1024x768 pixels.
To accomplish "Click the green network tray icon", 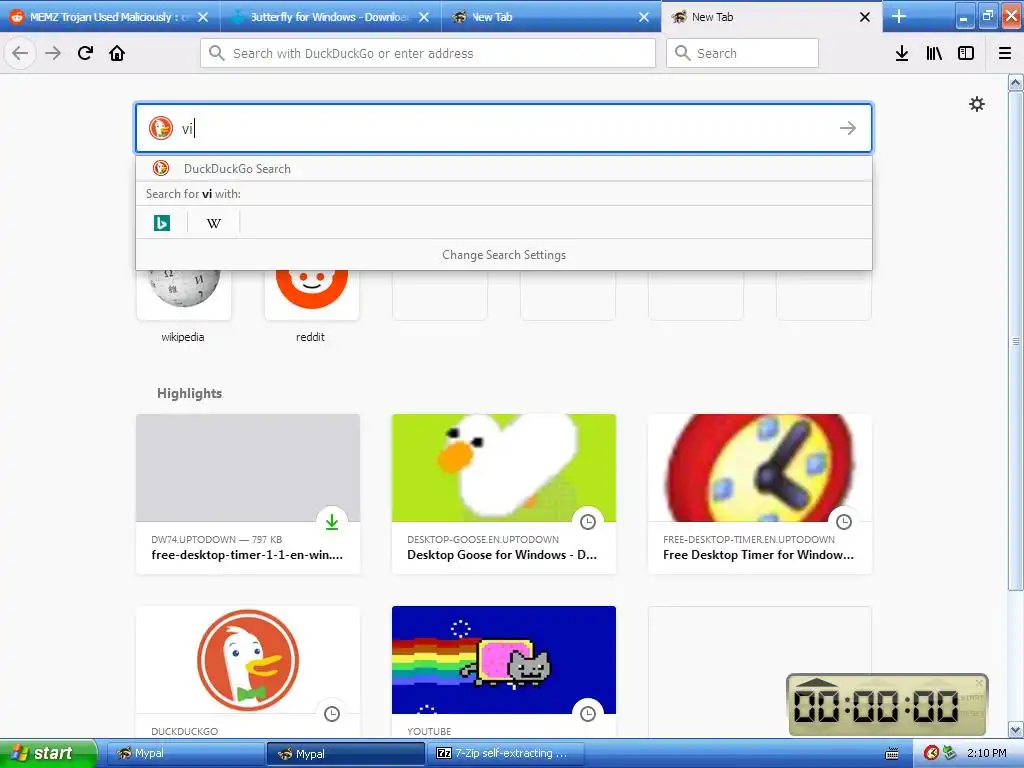I will pyautogui.click(x=949, y=753).
